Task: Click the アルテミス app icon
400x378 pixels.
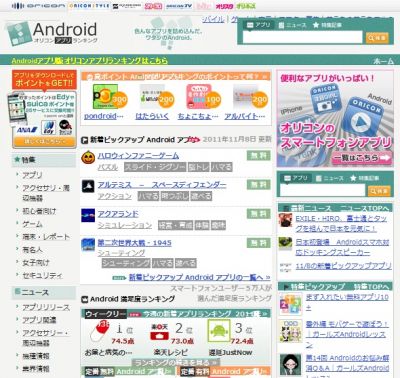Action: pyautogui.click(x=88, y=186)
